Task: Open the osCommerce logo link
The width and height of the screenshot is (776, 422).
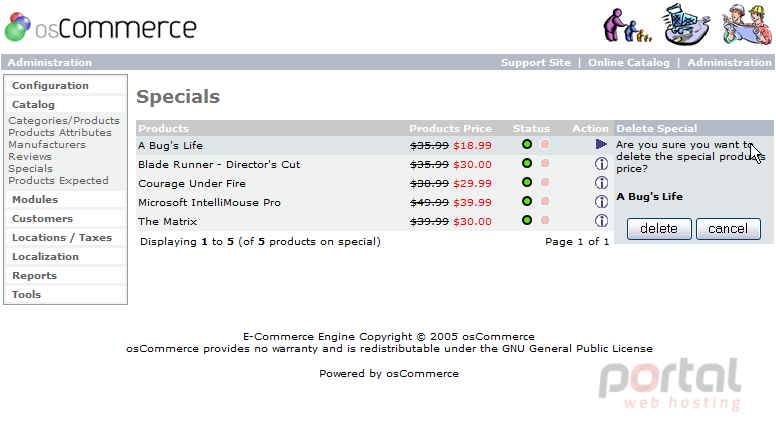Action: pos(100,27)
